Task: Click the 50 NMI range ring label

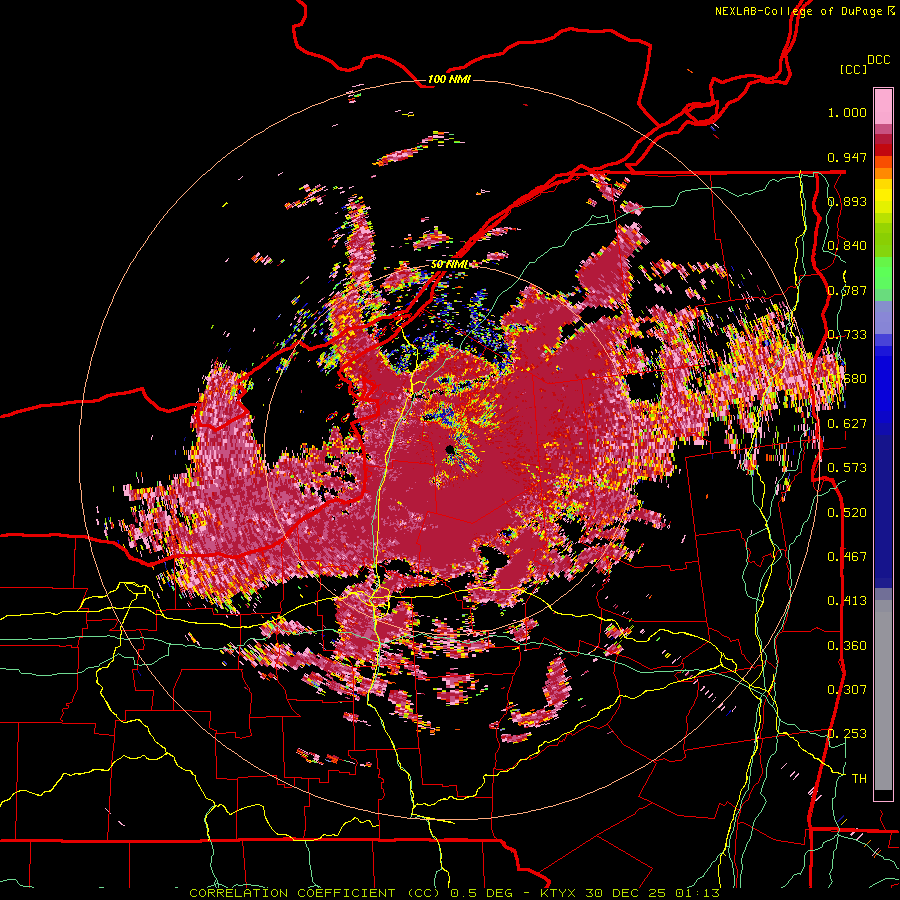Action: 449,264
